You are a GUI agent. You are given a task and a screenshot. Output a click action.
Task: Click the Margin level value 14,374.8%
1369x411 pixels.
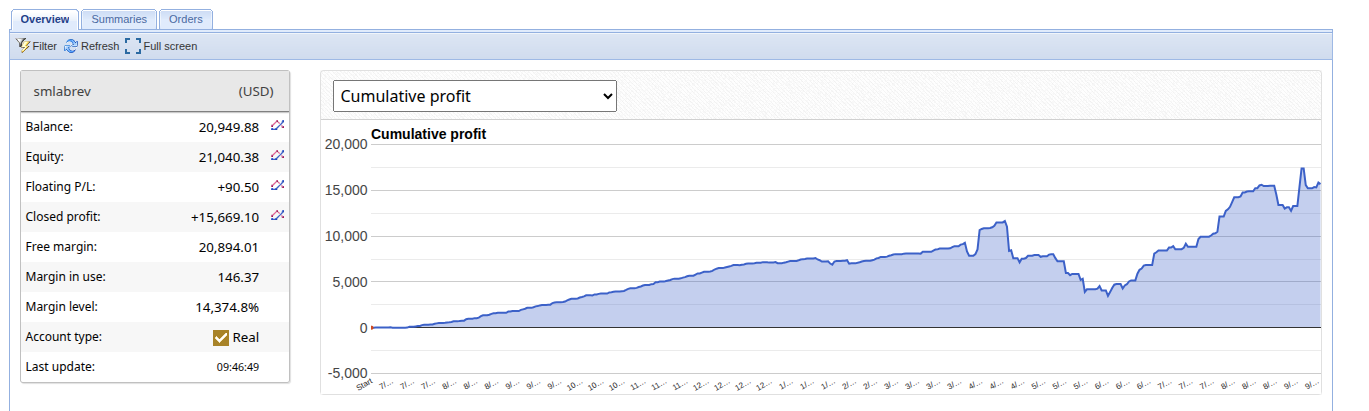point(227,307)
